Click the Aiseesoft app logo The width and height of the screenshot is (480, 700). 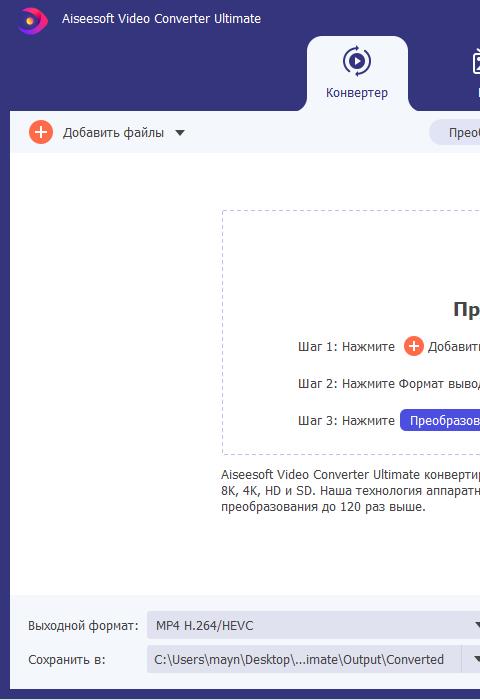[x=32, y=21]
